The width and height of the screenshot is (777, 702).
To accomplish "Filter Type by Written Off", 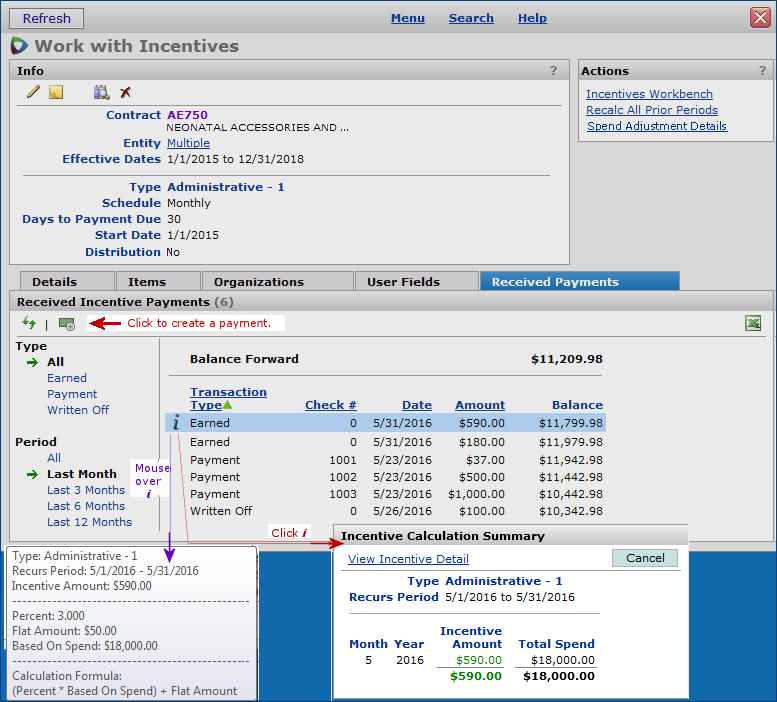I will (x=78, y=410).
